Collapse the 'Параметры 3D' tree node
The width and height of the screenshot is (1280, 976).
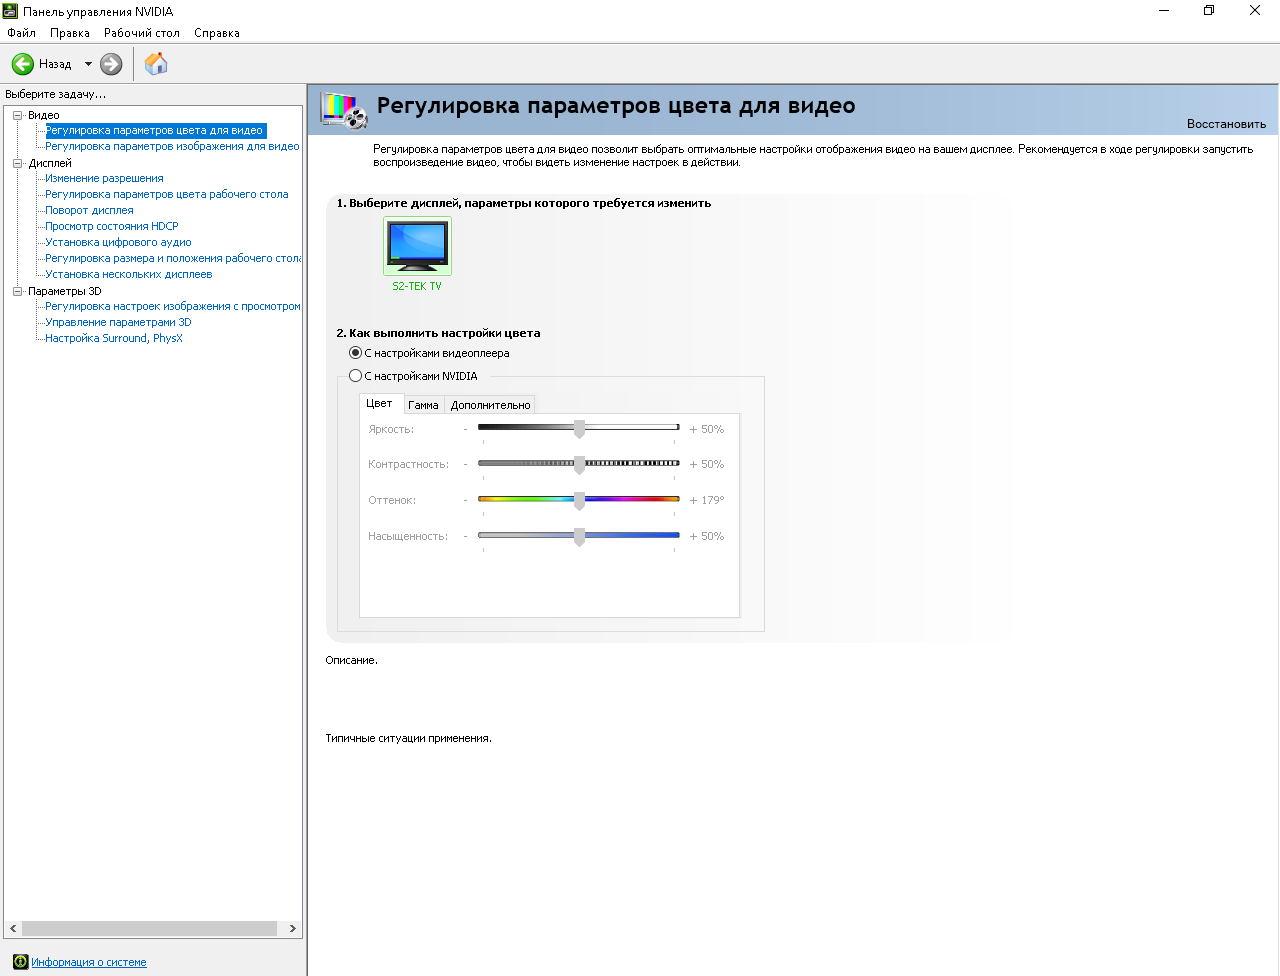tap(17, 291)
